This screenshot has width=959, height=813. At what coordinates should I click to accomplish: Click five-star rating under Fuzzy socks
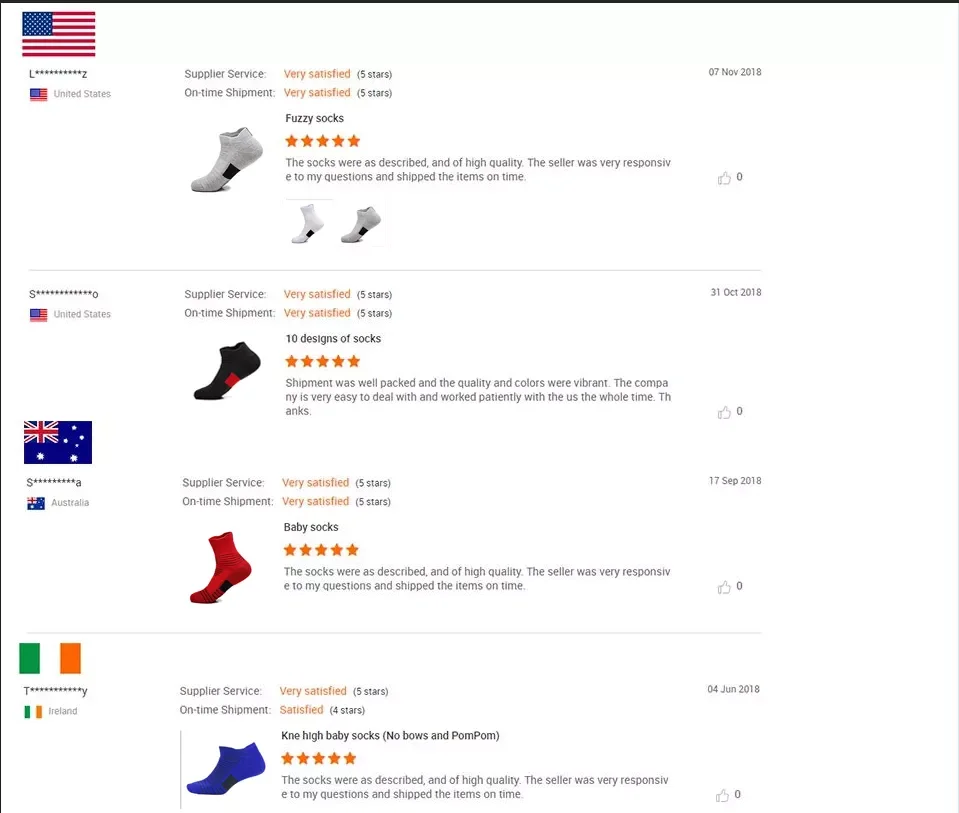point(322,141)
